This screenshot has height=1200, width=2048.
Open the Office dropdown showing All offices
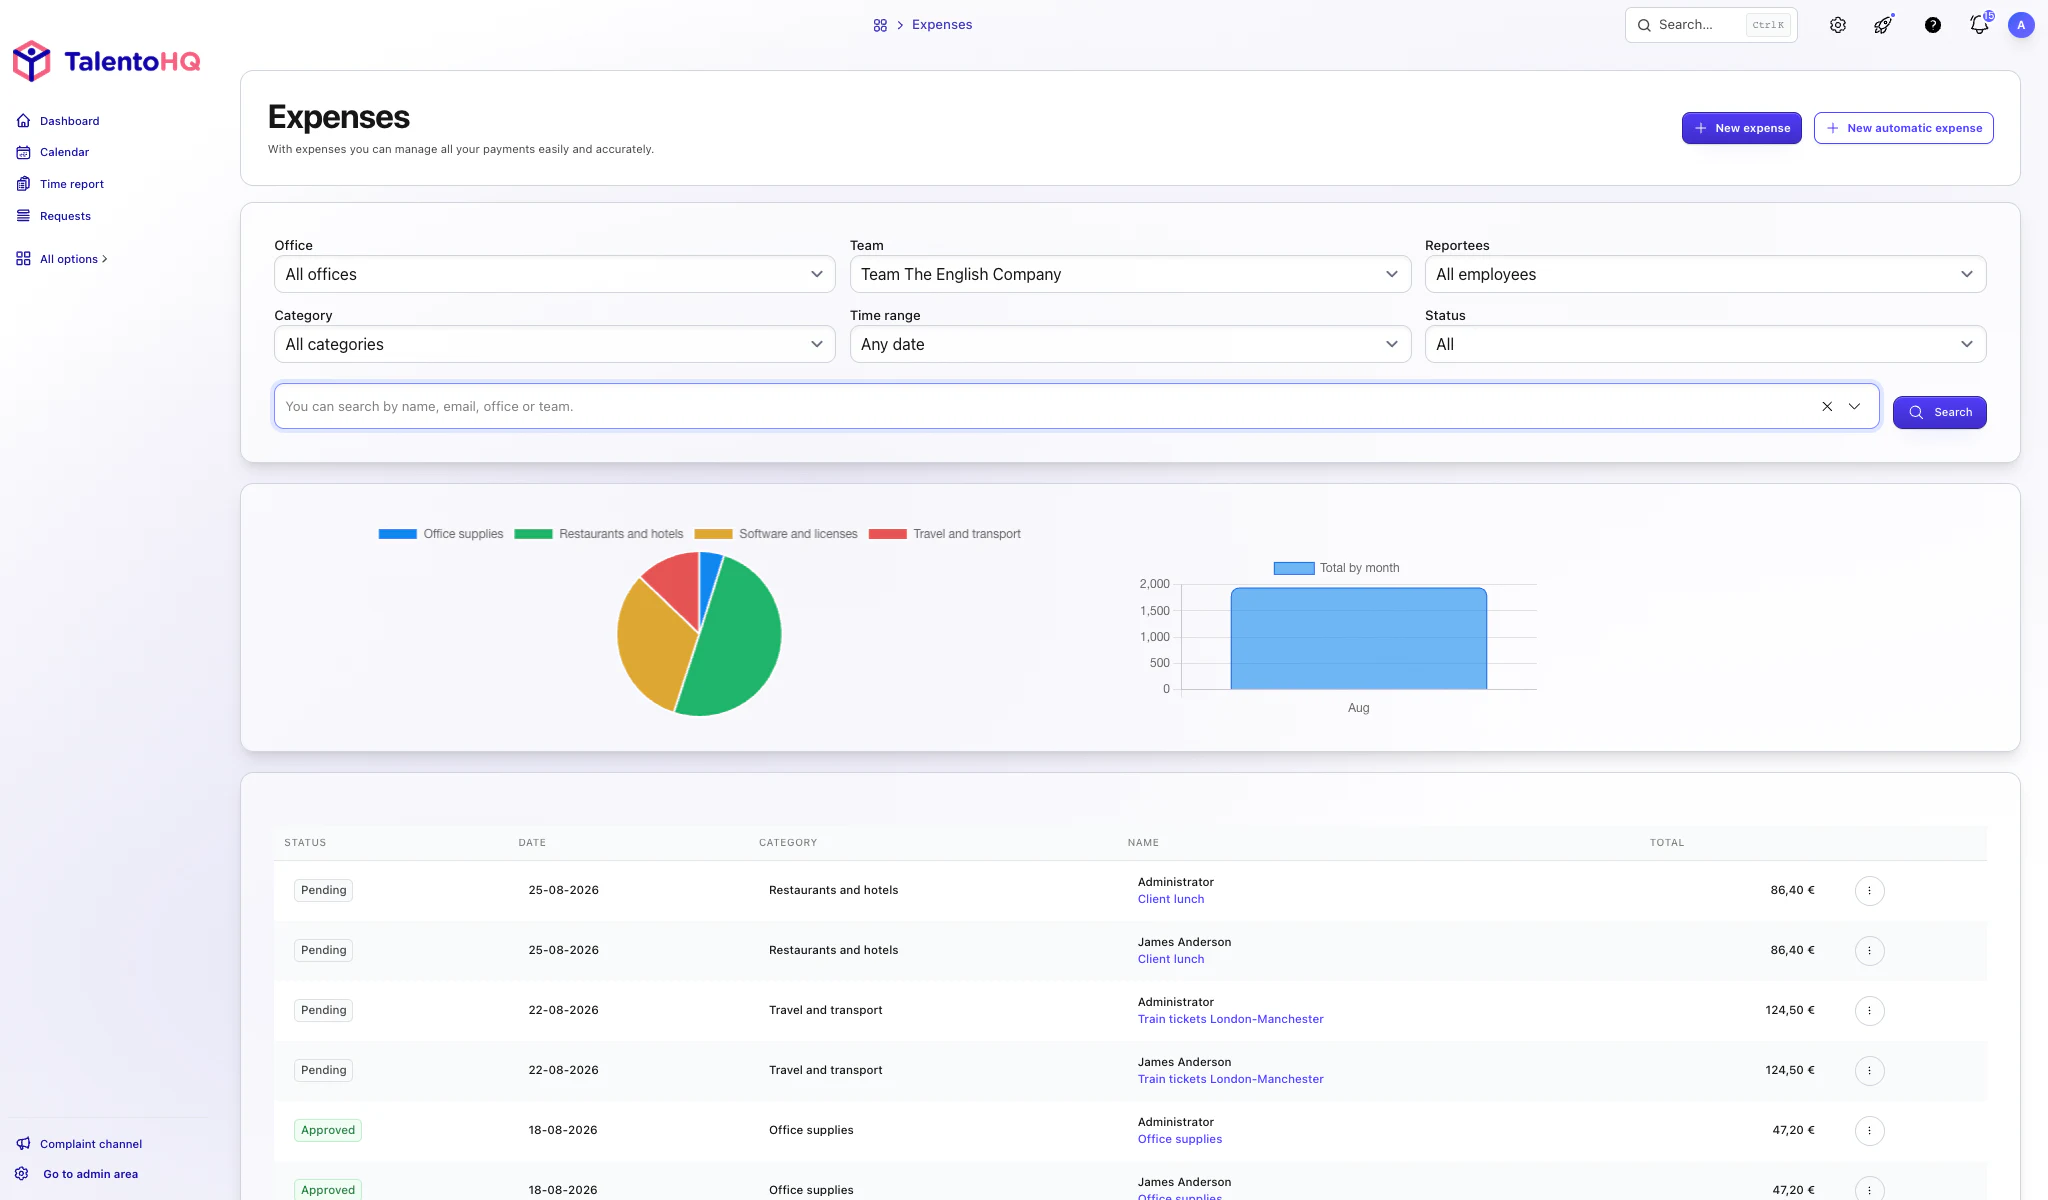click(x=555, y=274)
